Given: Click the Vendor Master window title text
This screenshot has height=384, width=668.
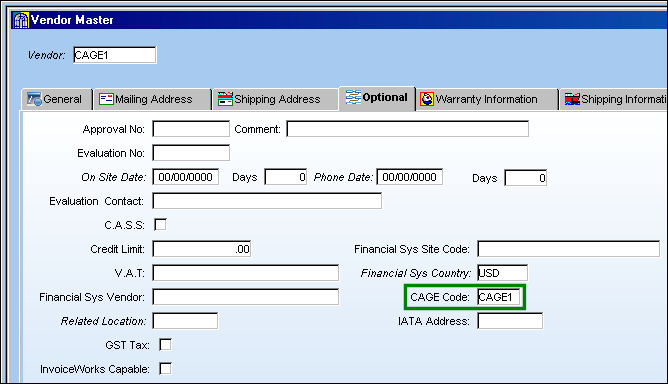Looking at the screenshot, I should [x=72, y=20].
